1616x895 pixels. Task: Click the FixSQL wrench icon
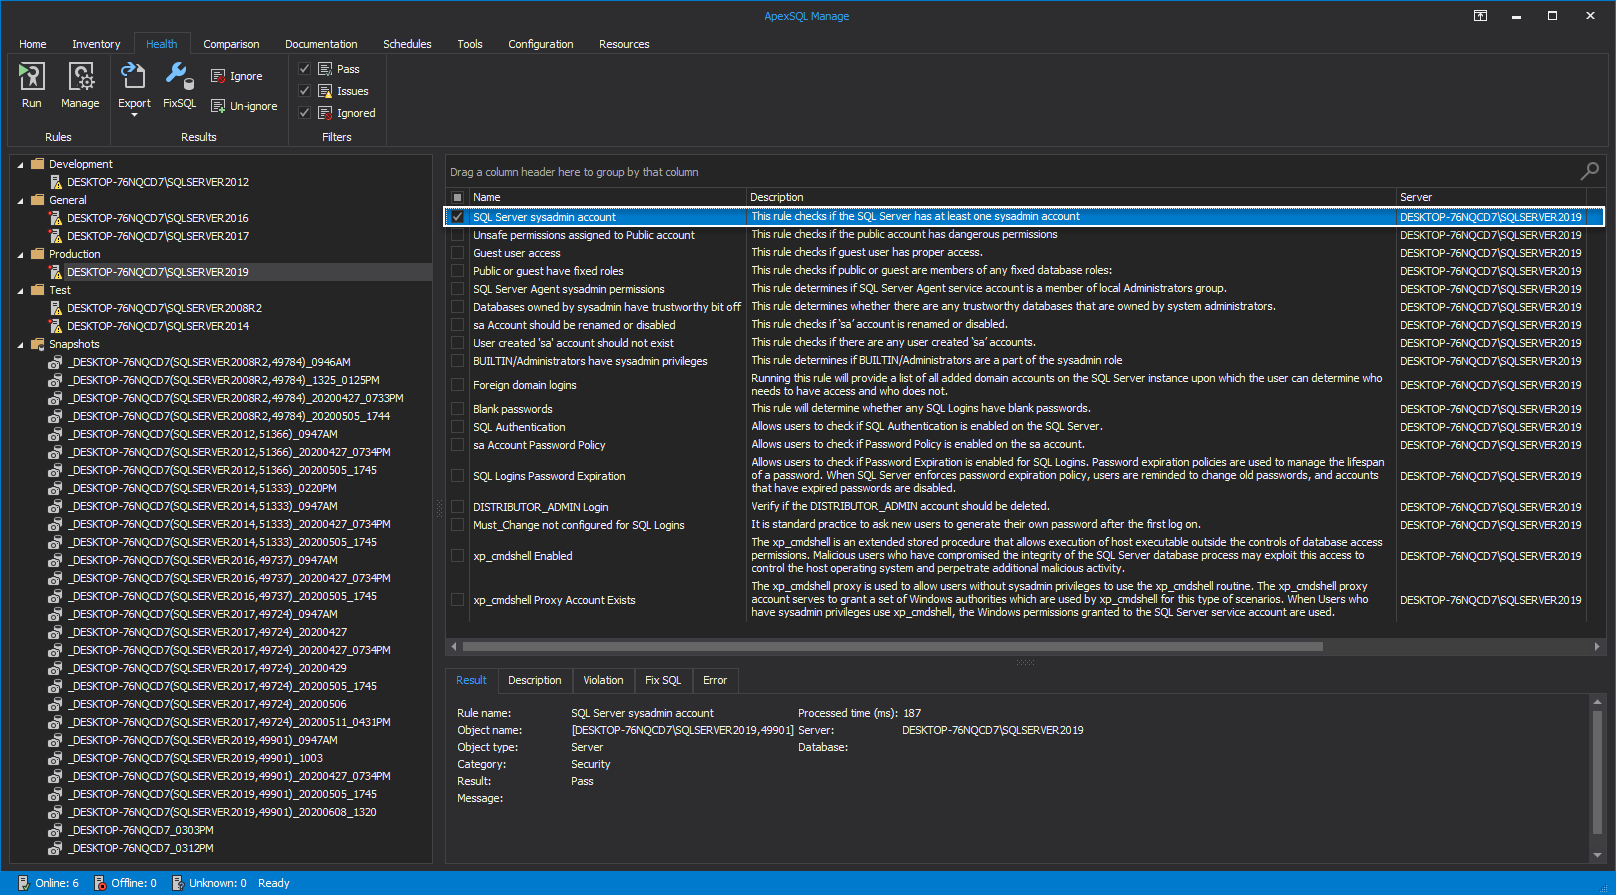click(x=180, y=76)
